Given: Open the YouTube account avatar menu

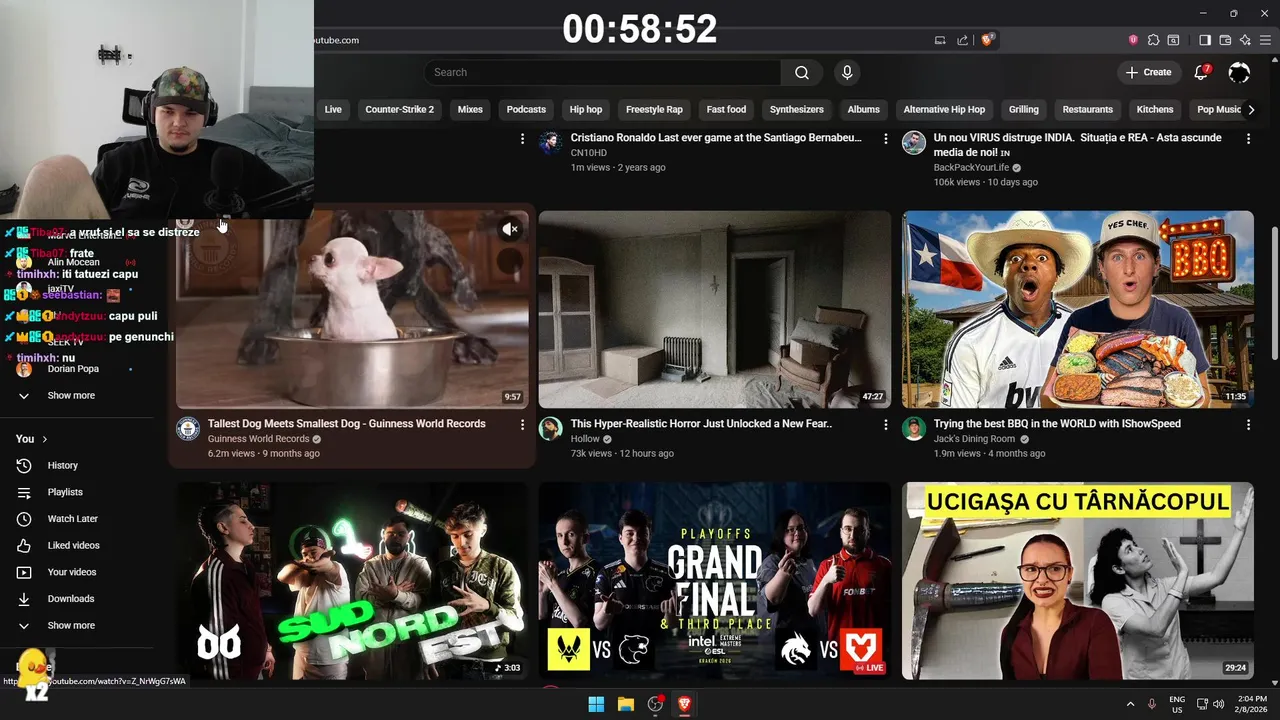Looking at the screenshot, I should coord(1239,72).
